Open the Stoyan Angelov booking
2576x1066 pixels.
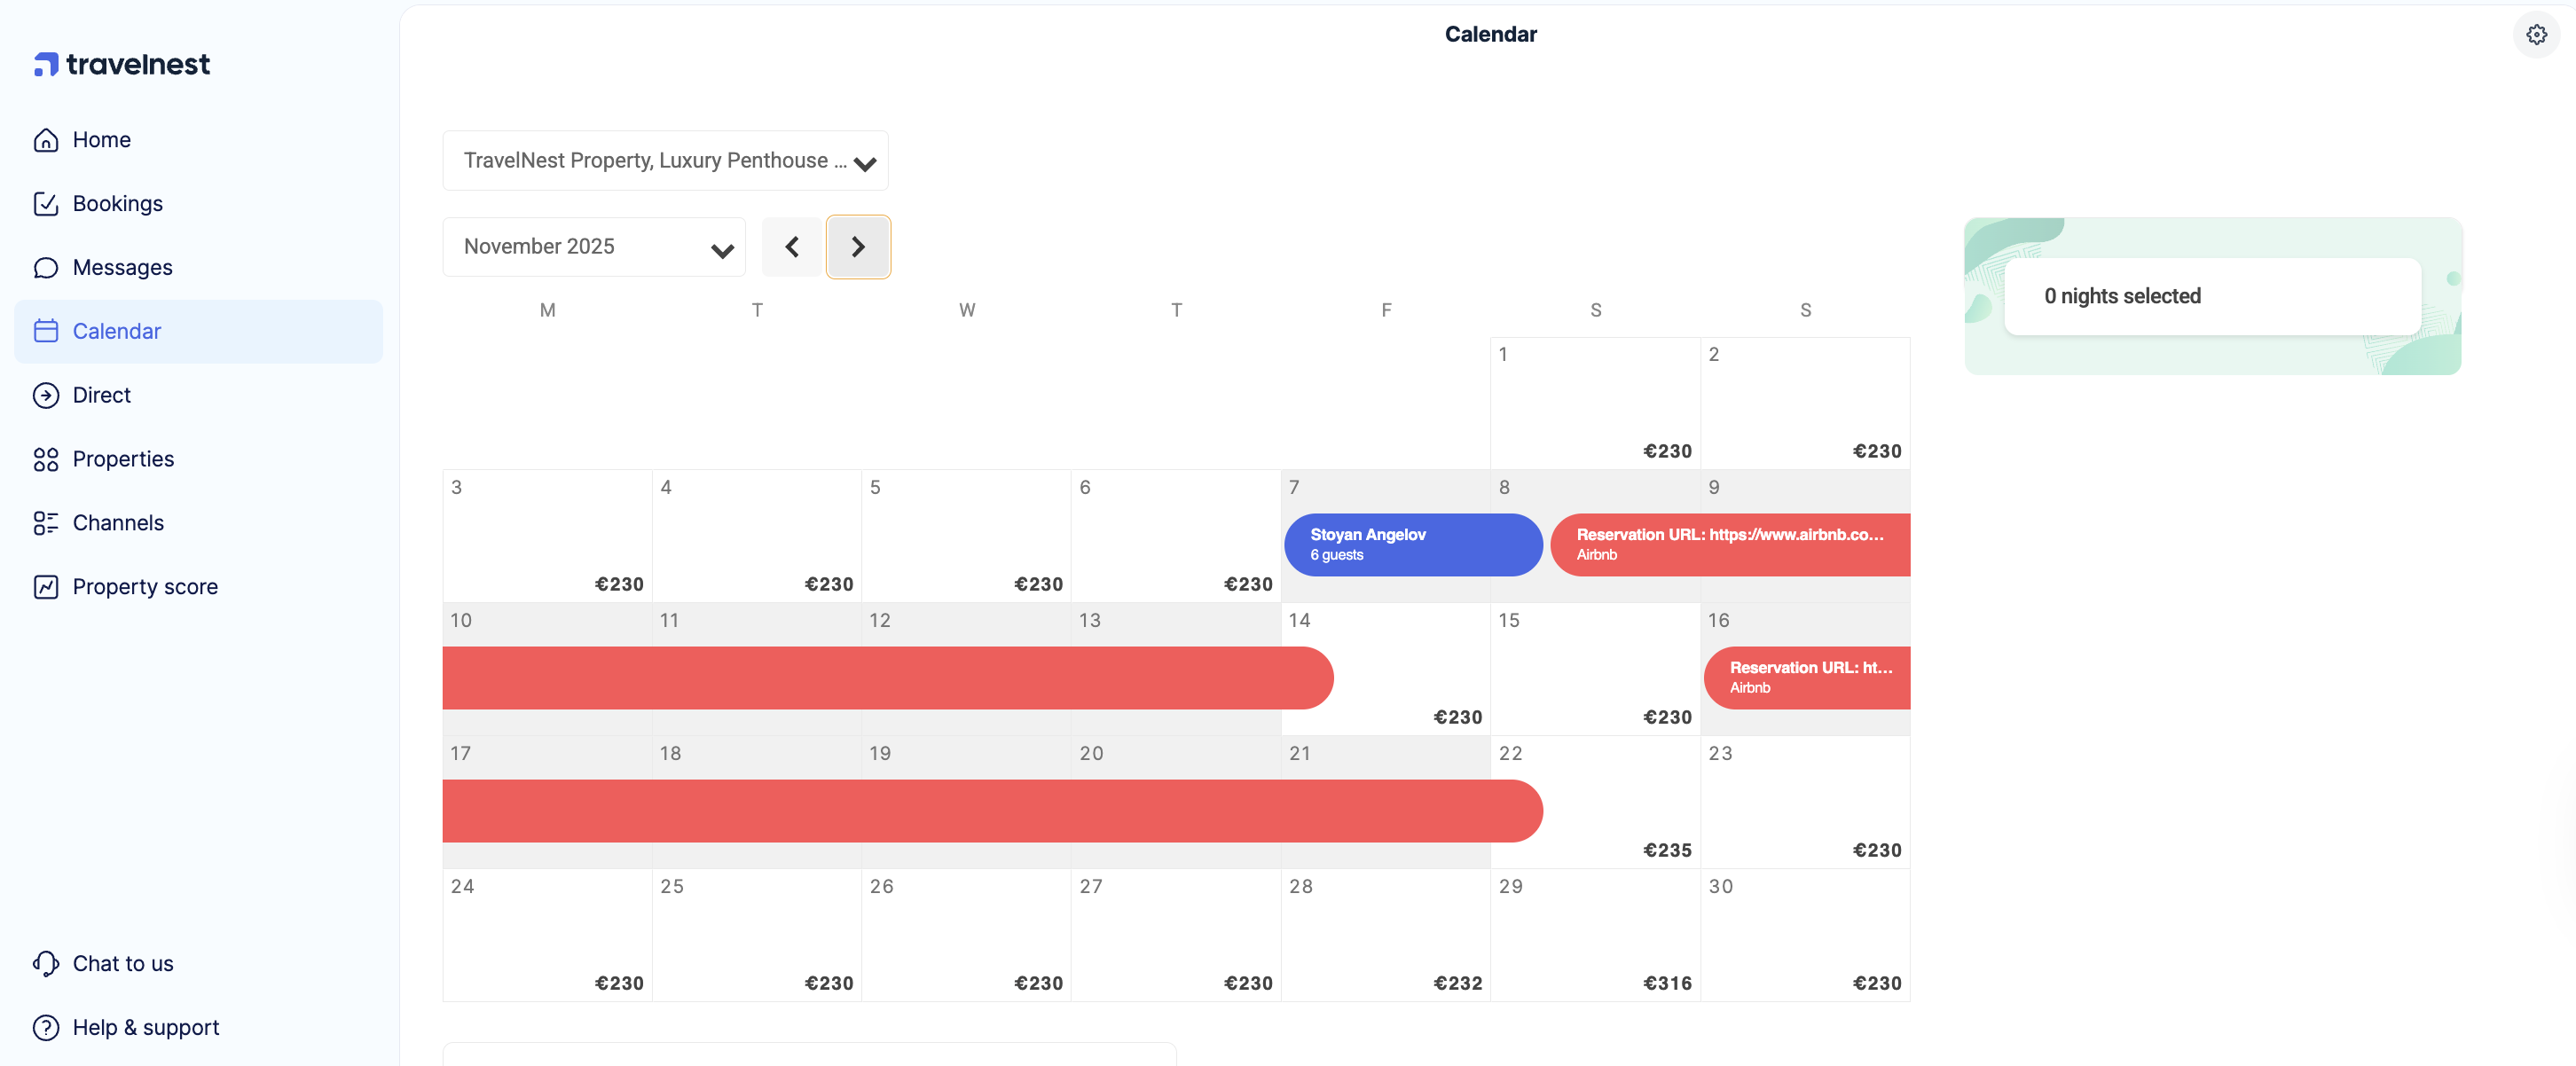point(1411,544)
